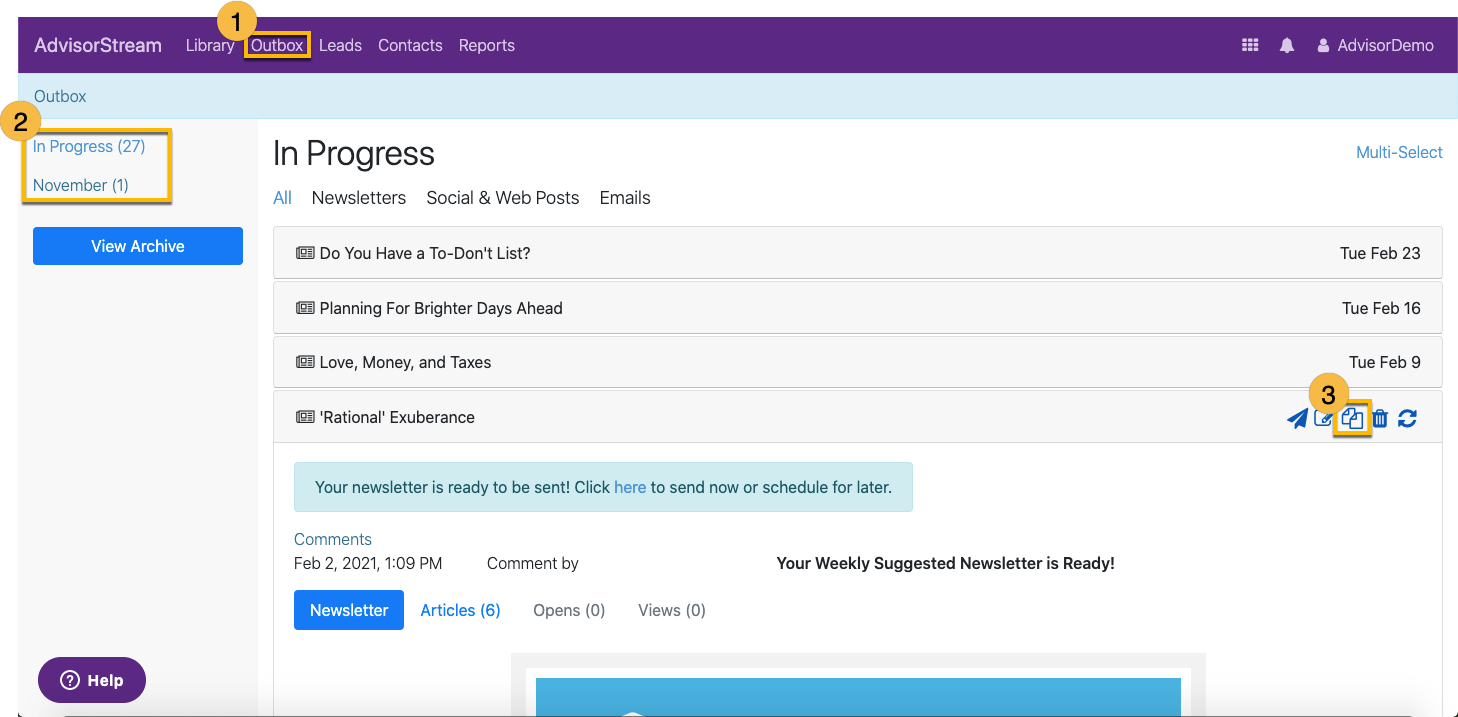Viewport: 1458px width, 717px height.
Task: Expand the Love, Money, and Taxes row
Action: [x=857, y=362]
